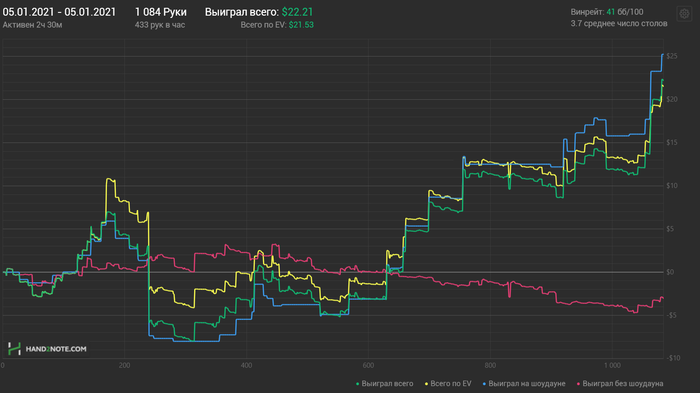Viewport: 700px width, 393px height.
Task: Open the graph settings gear icon
Action: [684, 14]
